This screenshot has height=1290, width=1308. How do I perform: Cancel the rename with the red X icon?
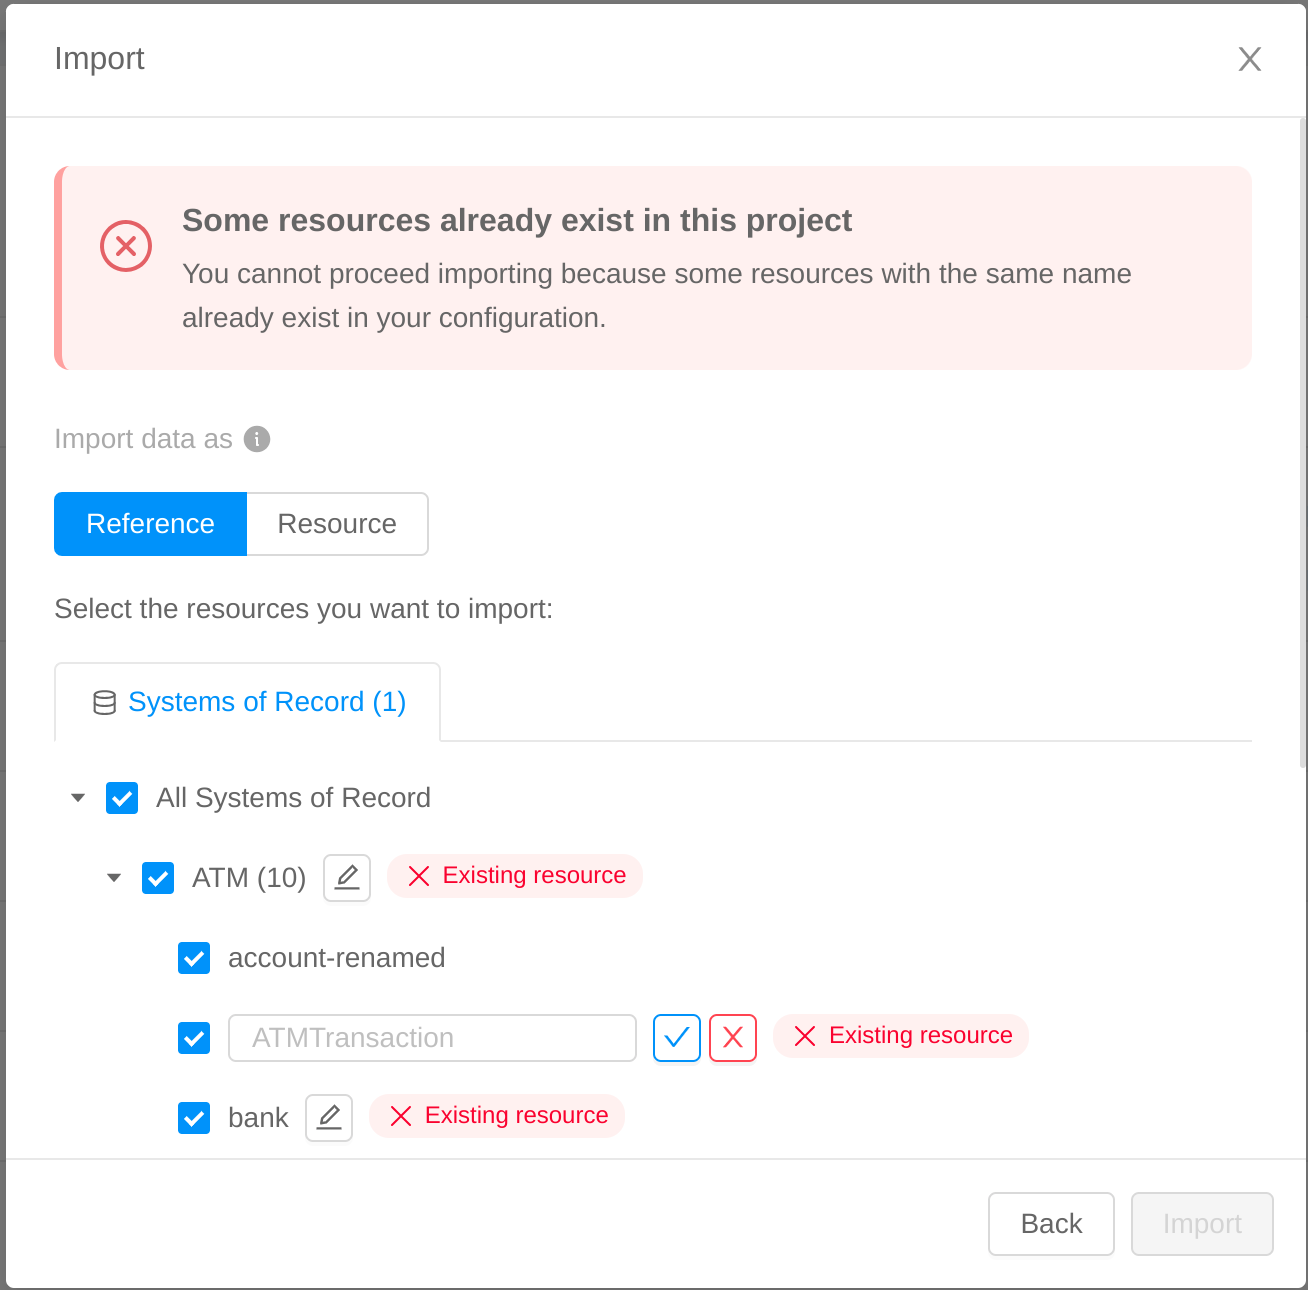point(733,1038)
